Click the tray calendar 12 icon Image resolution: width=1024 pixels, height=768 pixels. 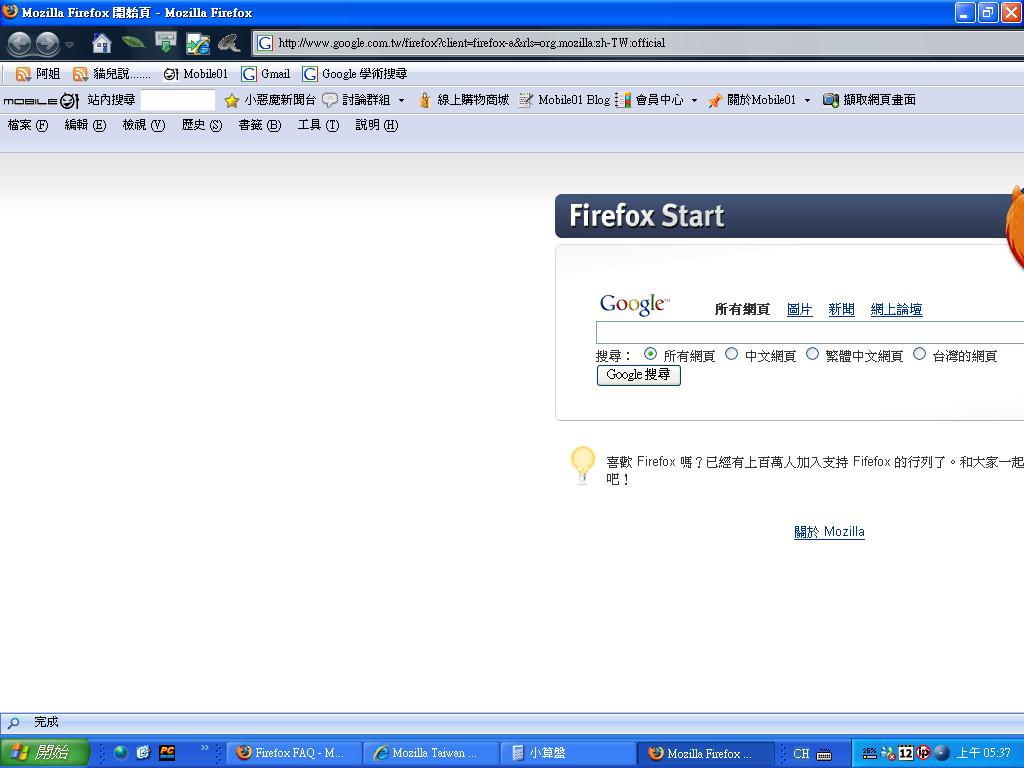(x=906, y=752)
